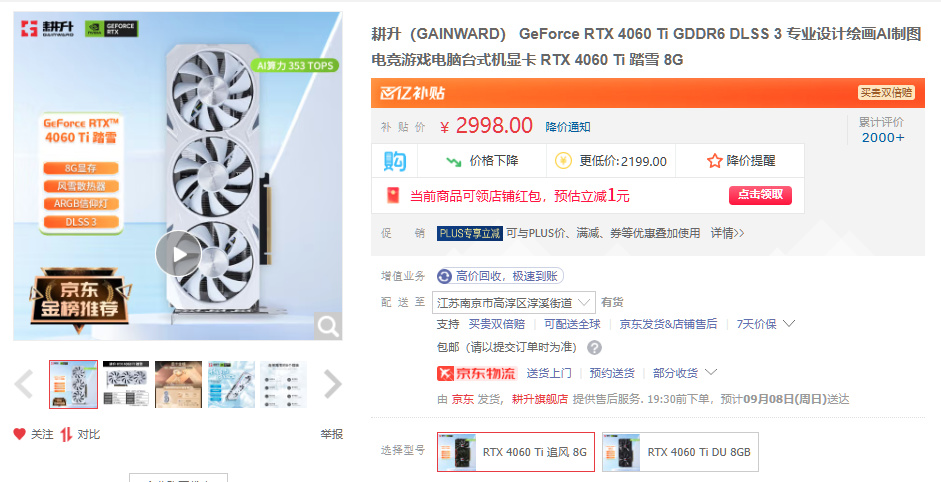Click the green 价格下降 trend icon
The image size is (941, 482).
[x=454, y=161]
